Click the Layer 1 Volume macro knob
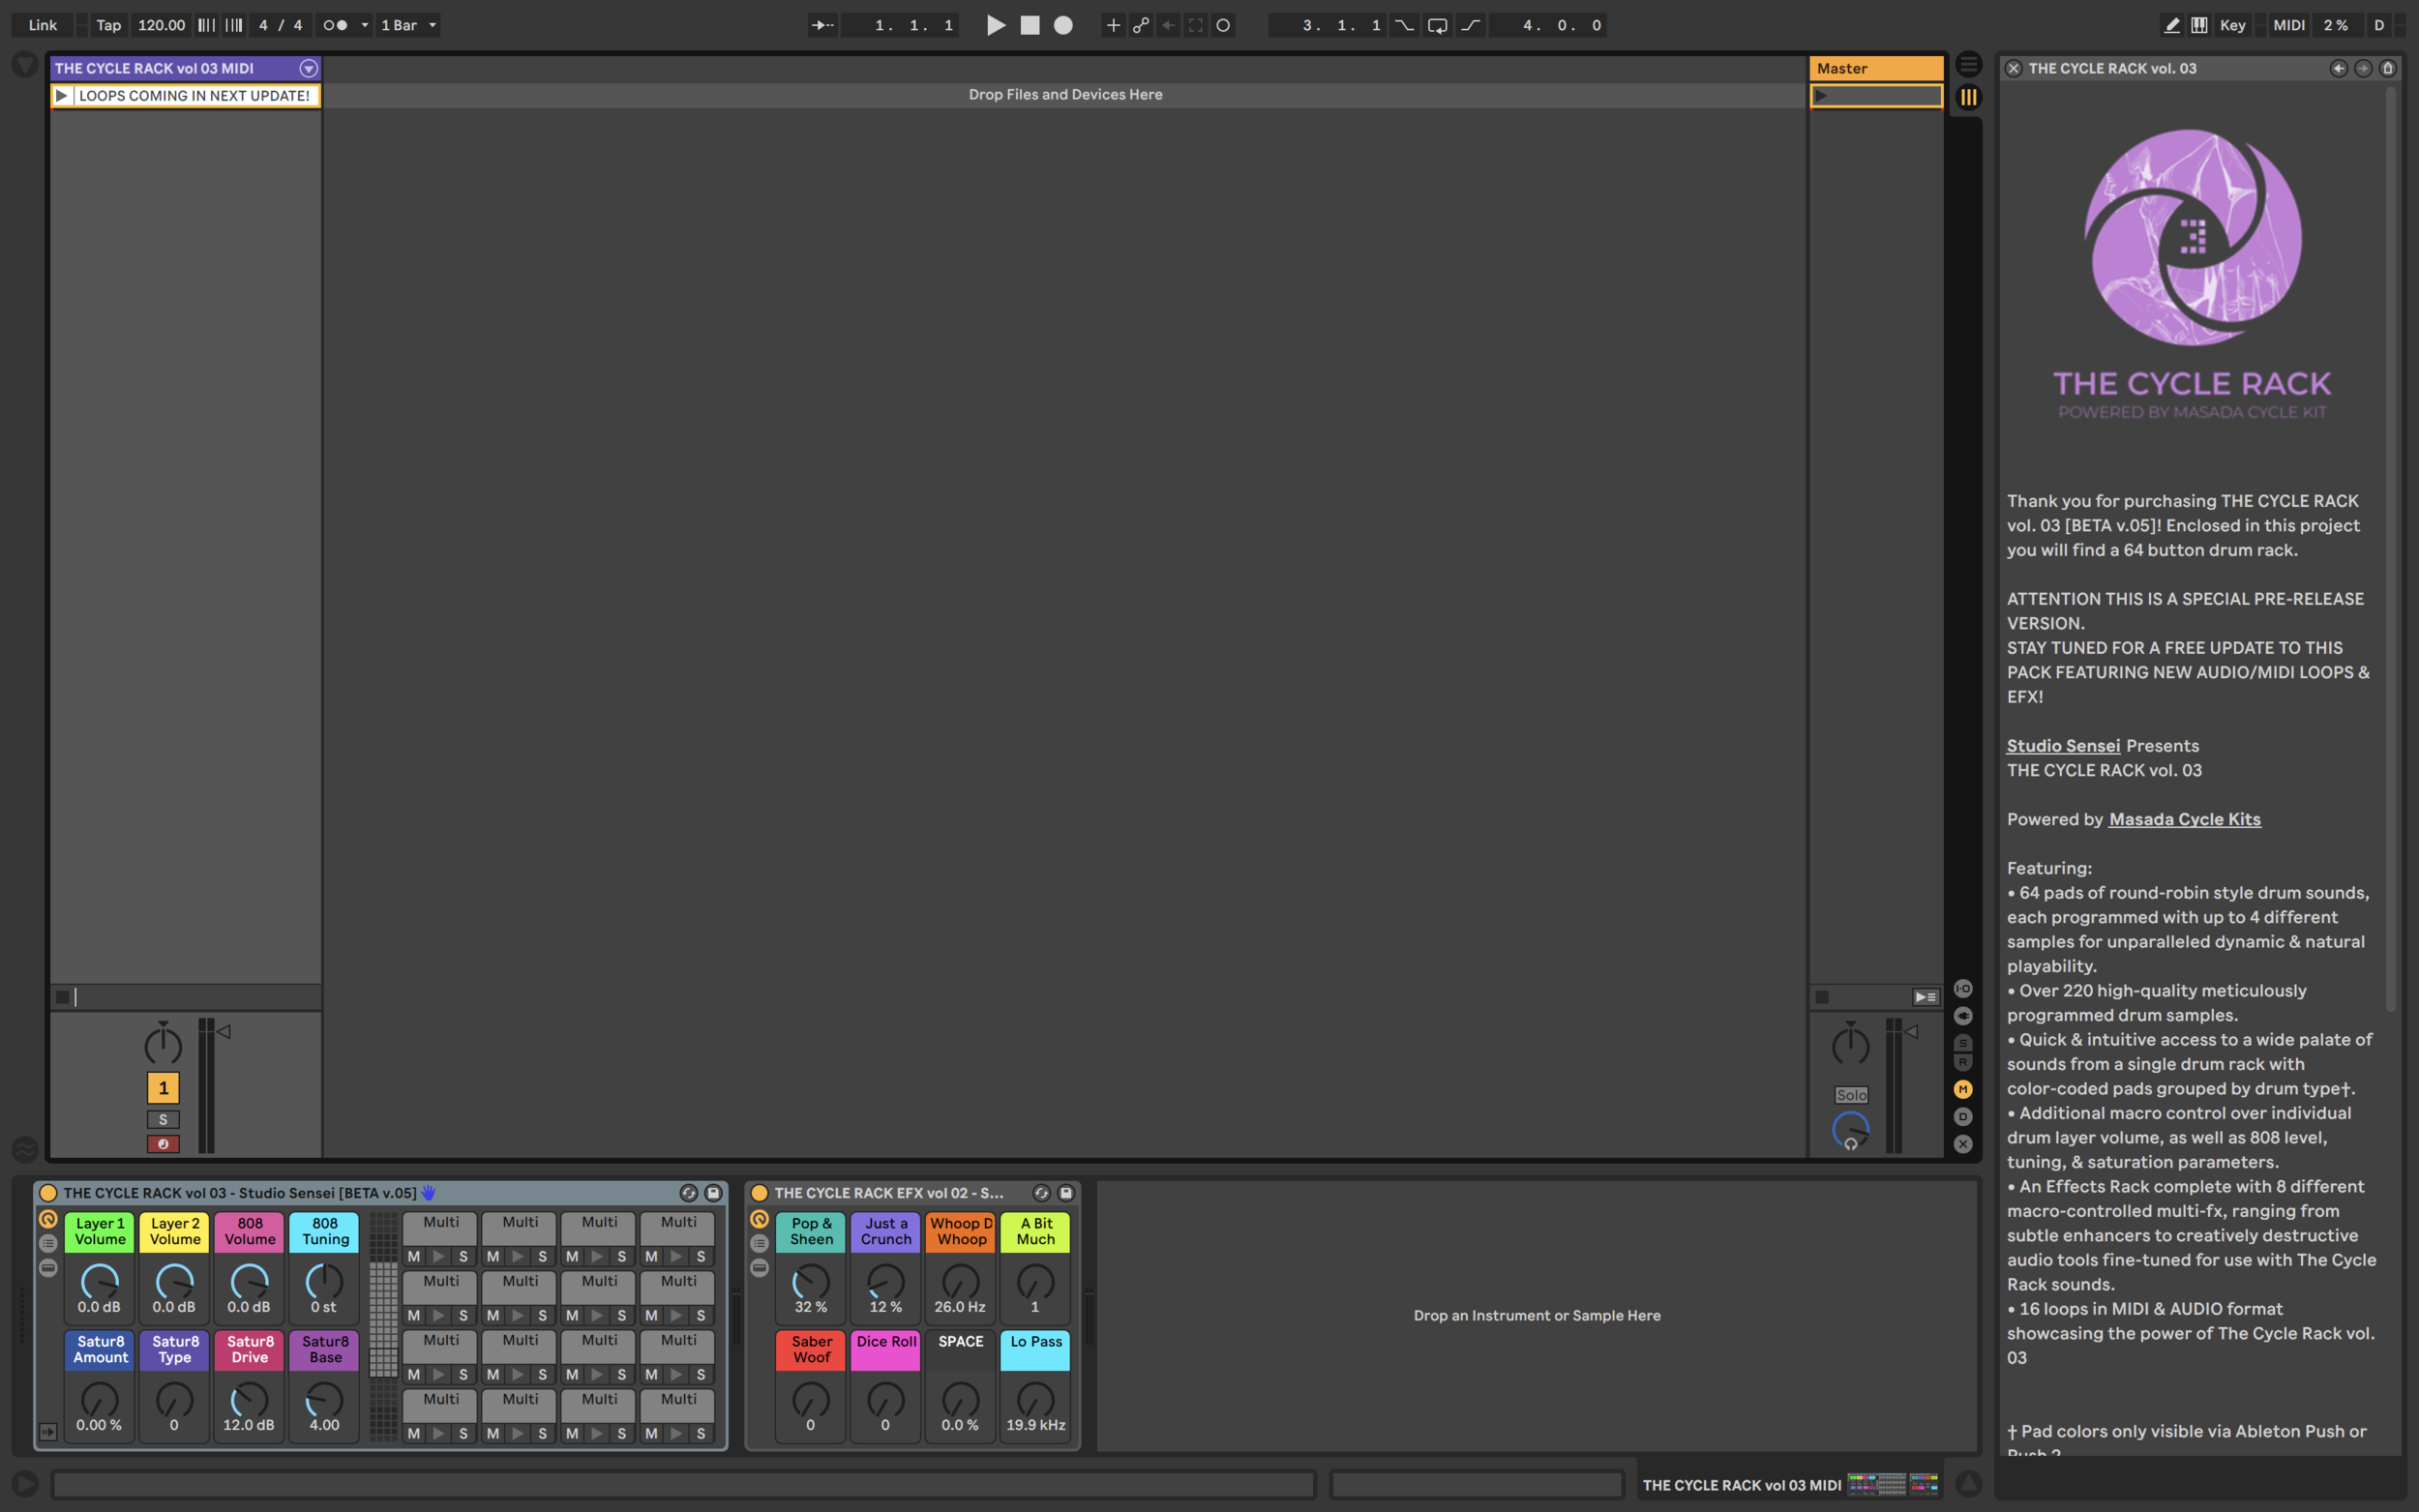 pos(99,1282)
